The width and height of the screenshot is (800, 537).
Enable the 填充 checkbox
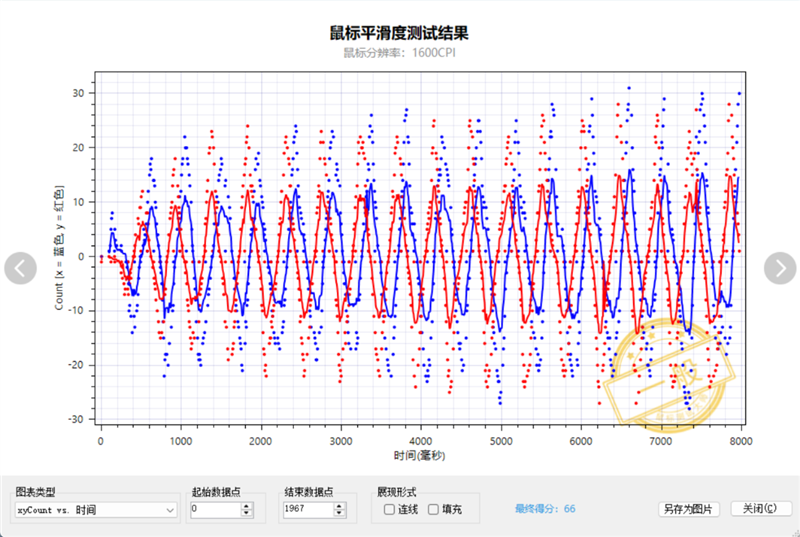pyautogui.click(x=434, y=509)
